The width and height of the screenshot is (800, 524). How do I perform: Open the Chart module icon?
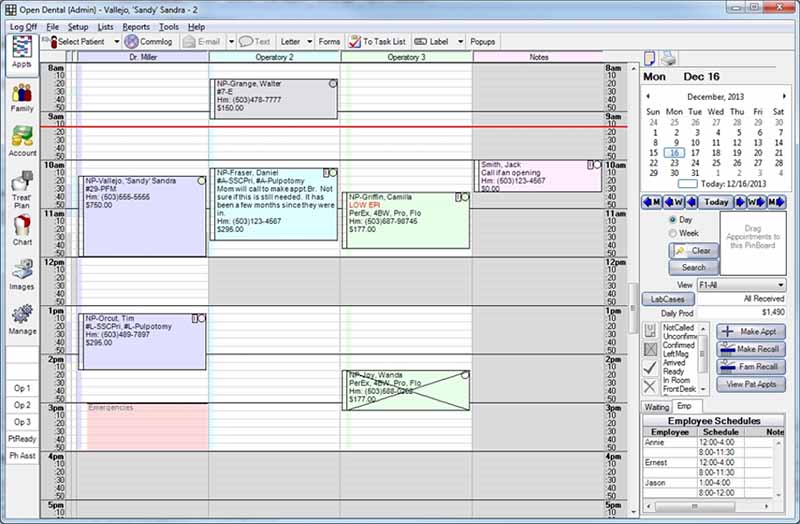(21, 230)
